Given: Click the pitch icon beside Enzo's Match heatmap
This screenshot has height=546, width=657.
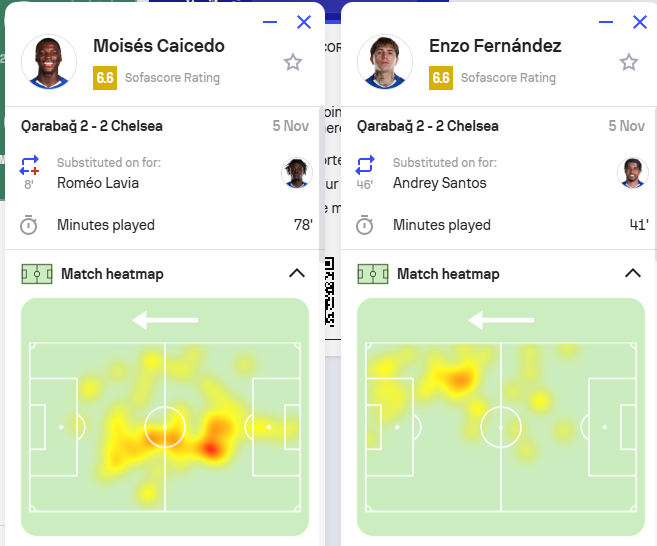Looking at the screenshot, I should tap(373, 274).
